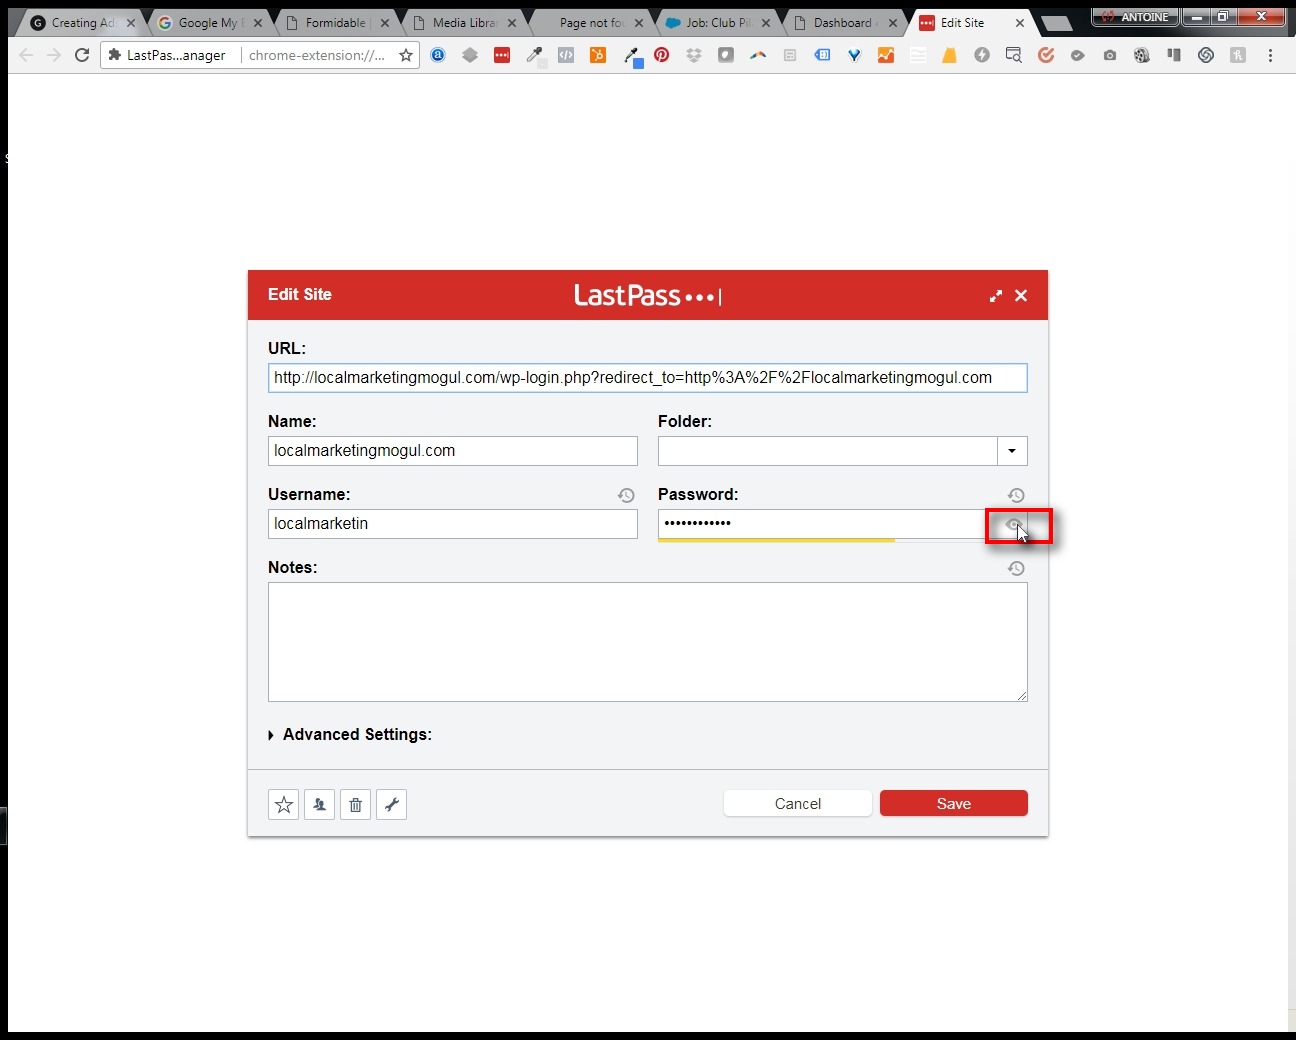The width and height of the screenshot is (1296, 1040).
Task: Open the blue circled 'a' extension icon
Action: click(438, 56)
